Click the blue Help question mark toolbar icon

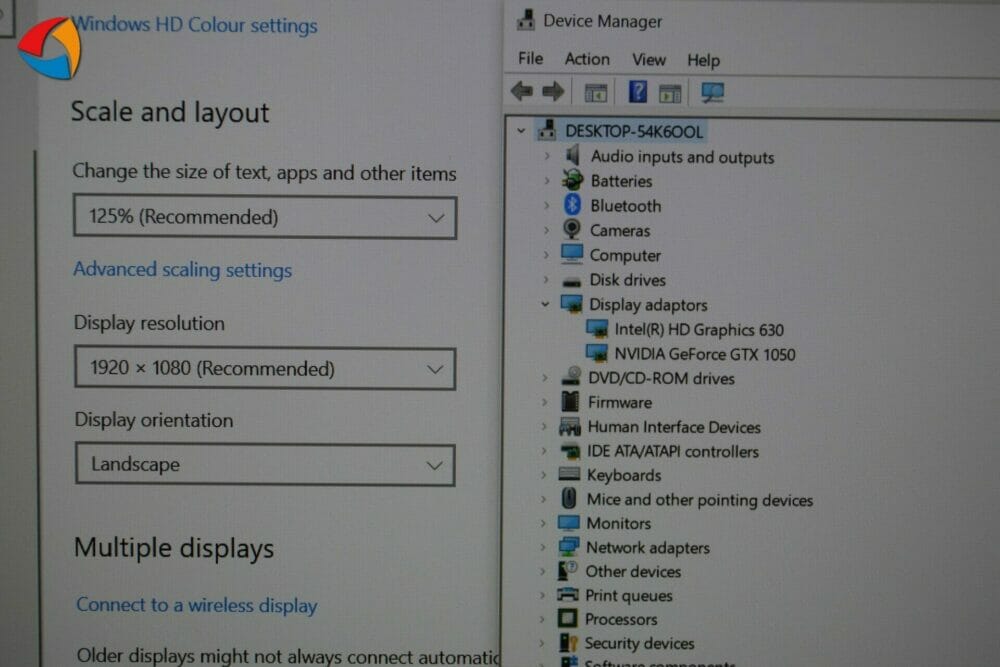pos(638,92)
